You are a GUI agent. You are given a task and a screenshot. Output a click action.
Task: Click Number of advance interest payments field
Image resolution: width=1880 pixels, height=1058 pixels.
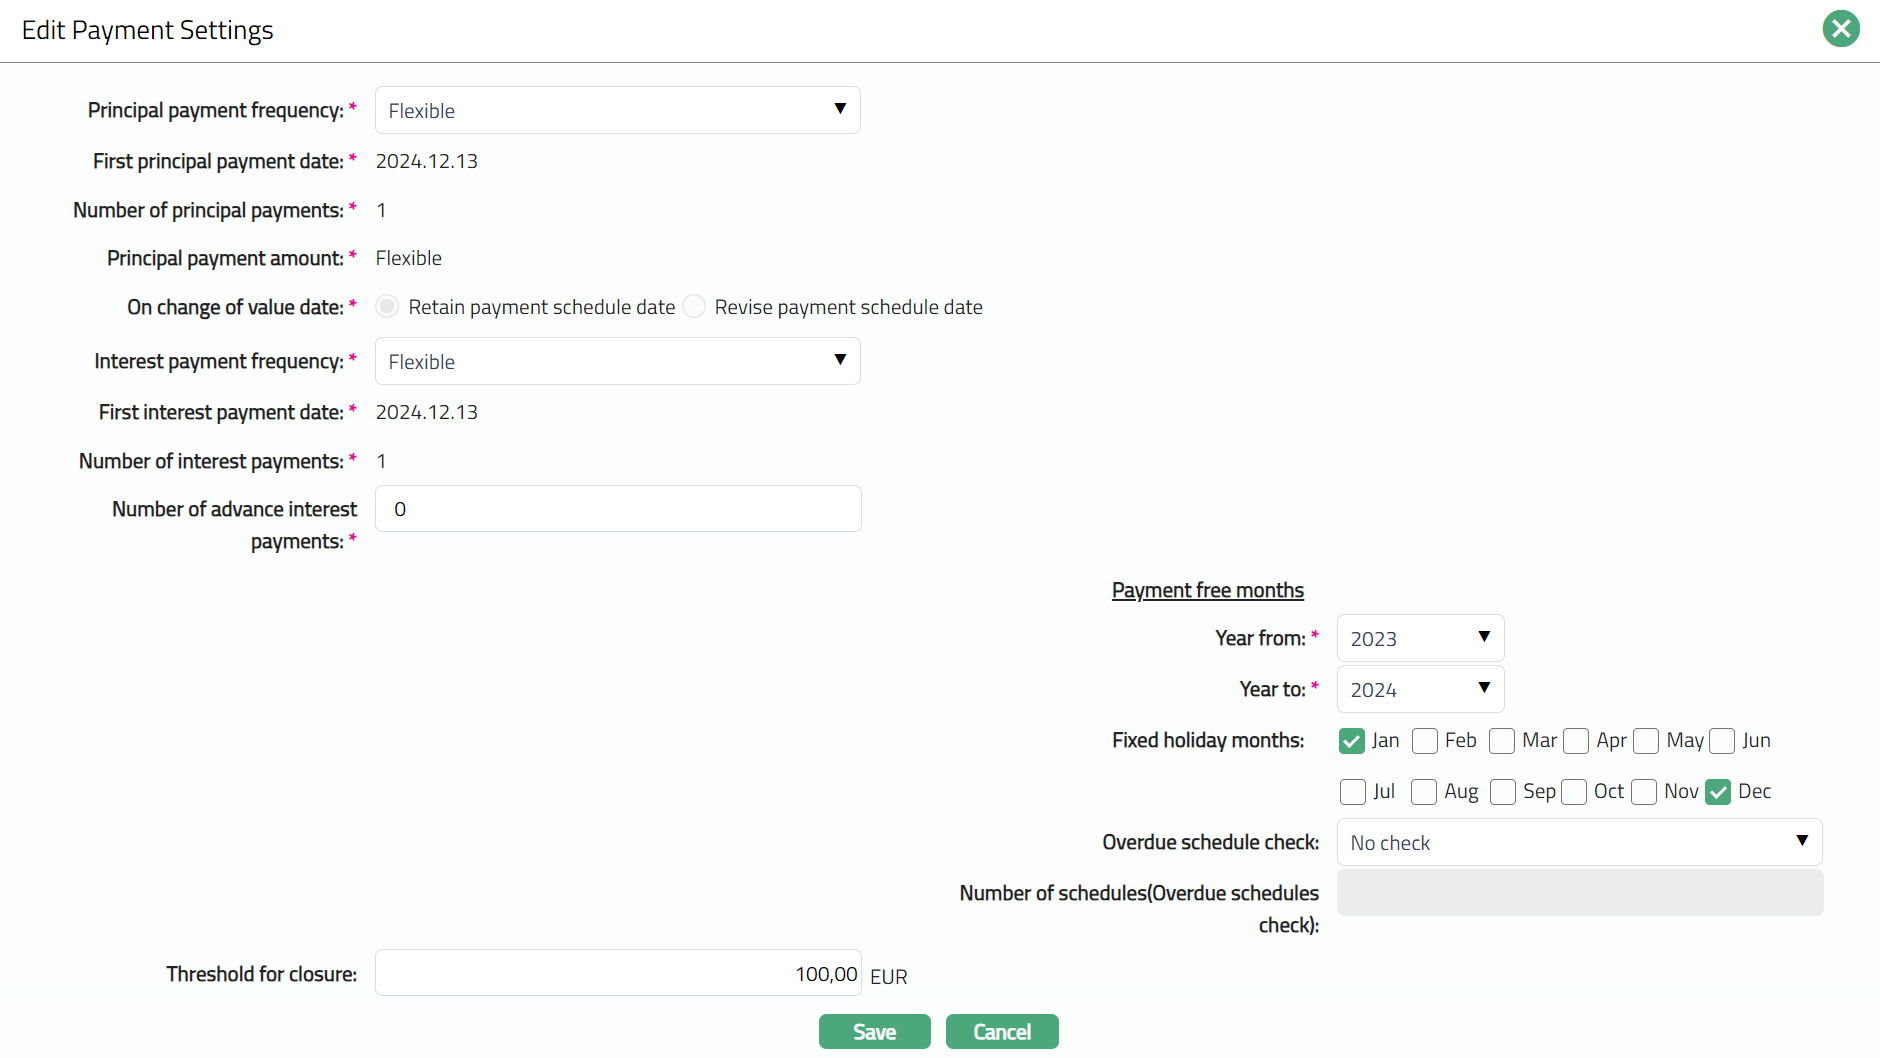coord(617,509)
